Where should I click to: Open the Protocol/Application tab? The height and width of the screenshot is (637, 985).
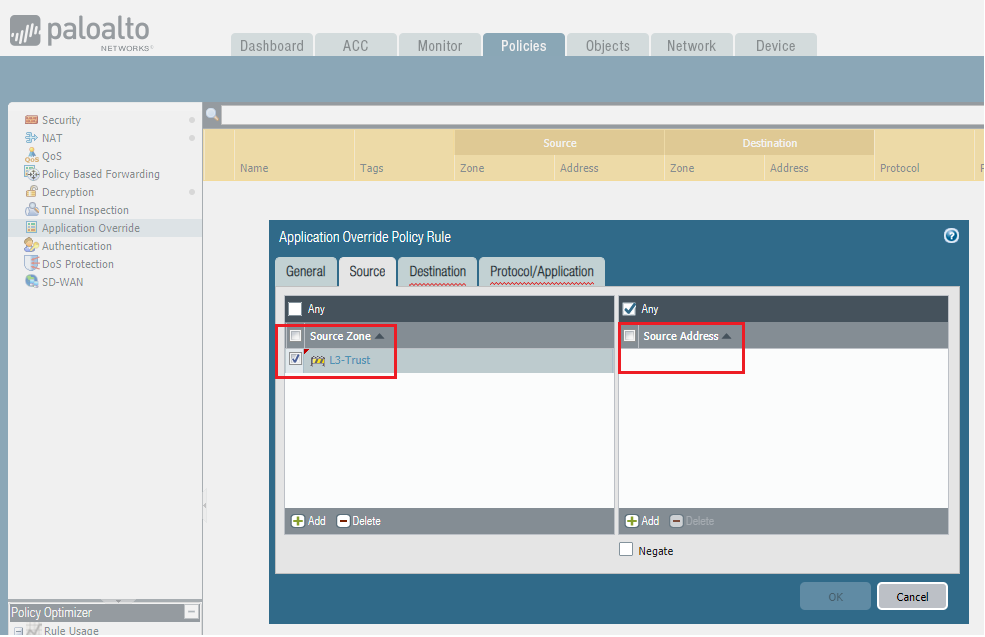pyautogui.click(x=541, y=271)
